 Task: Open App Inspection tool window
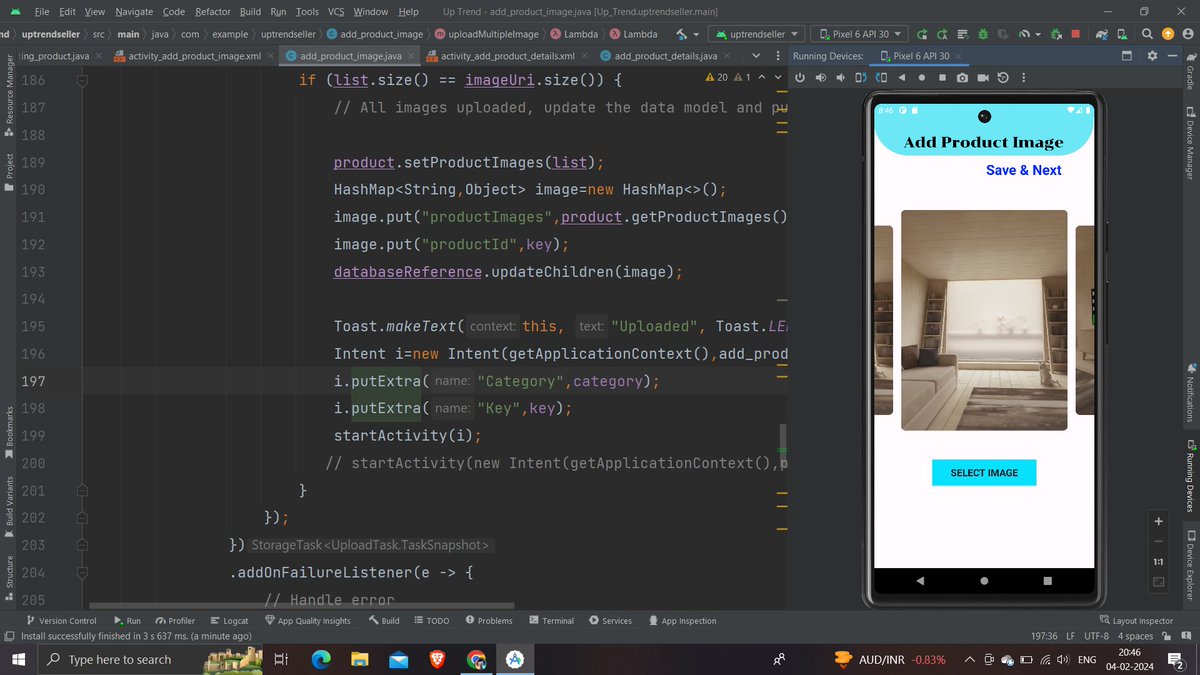[x=681, y=621]
